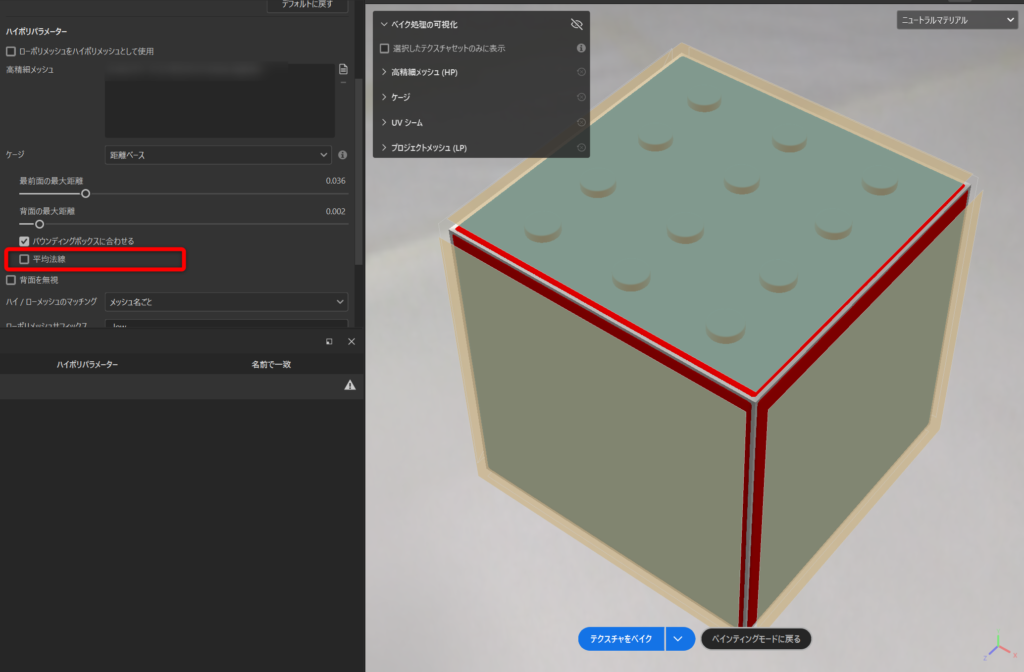Check ローポリメッシュをハイポリメッシュとして使用 option
This screenshot has height=672, width=1024.
[11, 51]
